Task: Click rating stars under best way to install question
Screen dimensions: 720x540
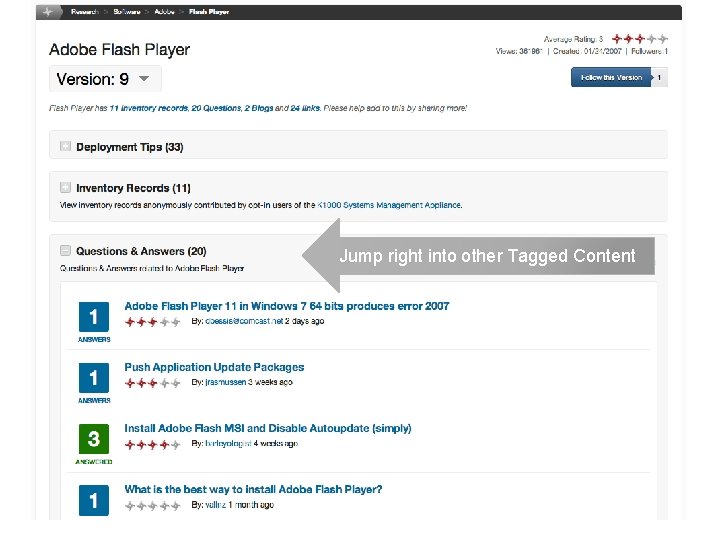Action: pyautogui.click(x=152, y=506)
